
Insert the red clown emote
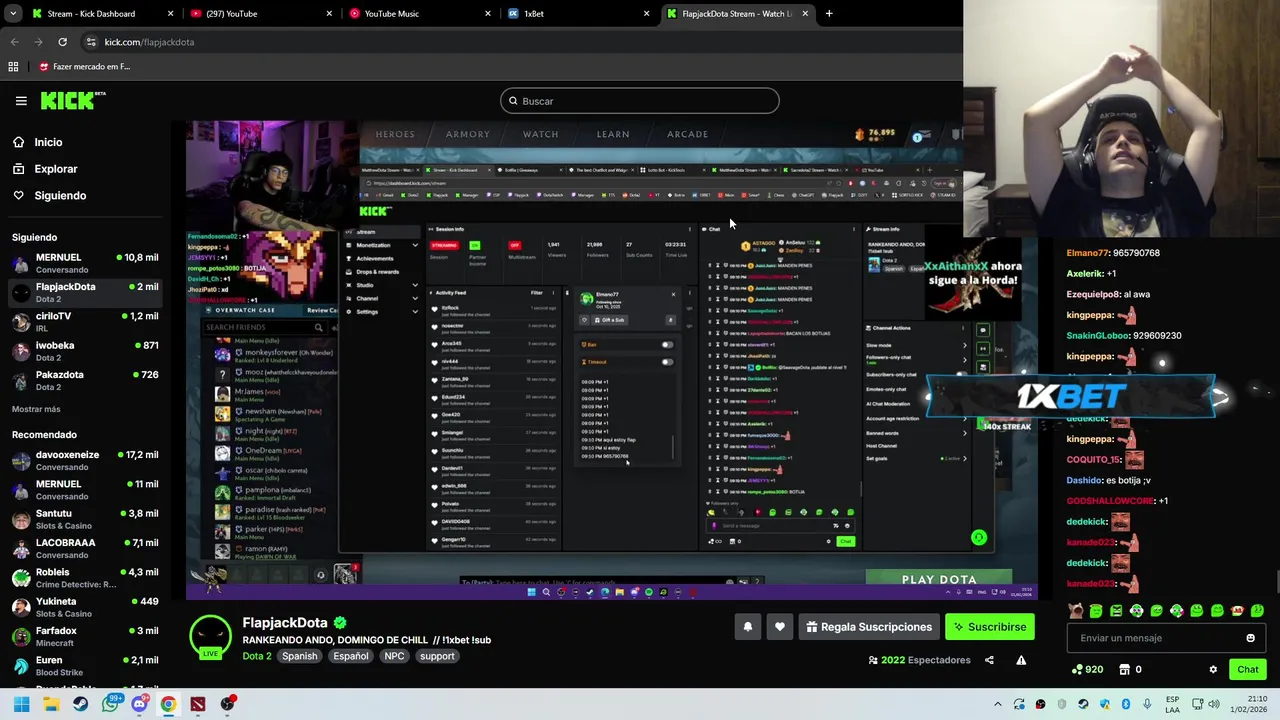pos(1237,611)
